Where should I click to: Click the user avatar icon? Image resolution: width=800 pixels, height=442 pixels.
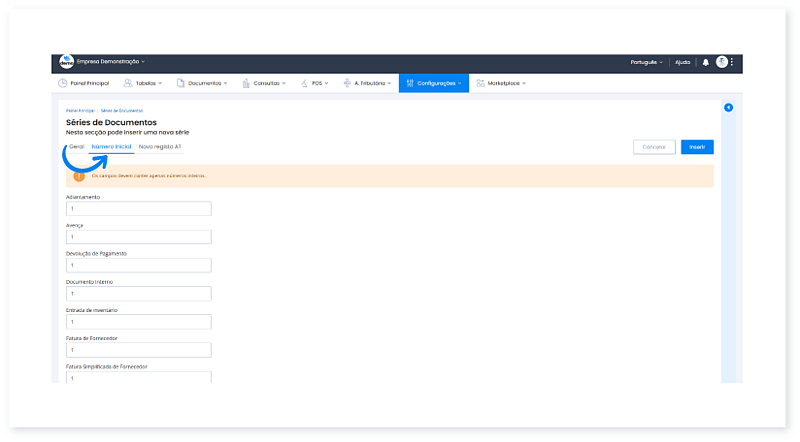(721, 62)
